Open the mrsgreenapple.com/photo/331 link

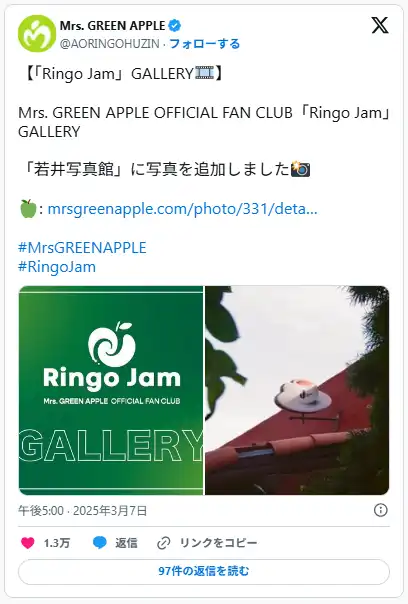(x=182, y=209)
